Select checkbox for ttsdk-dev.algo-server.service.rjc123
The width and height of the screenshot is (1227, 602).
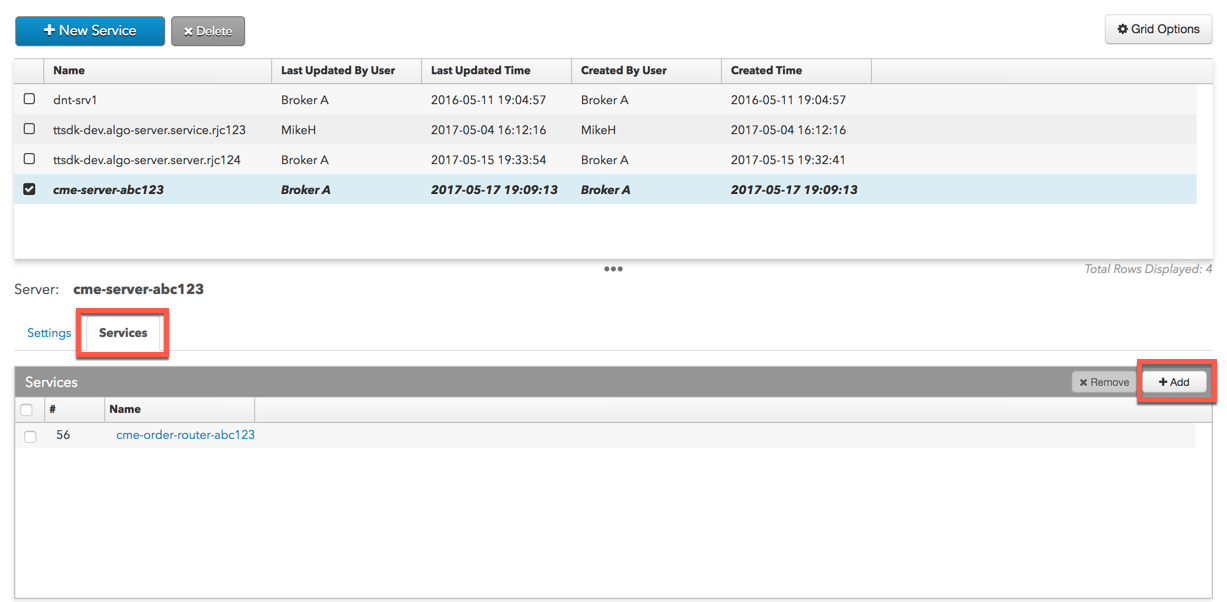29,129
